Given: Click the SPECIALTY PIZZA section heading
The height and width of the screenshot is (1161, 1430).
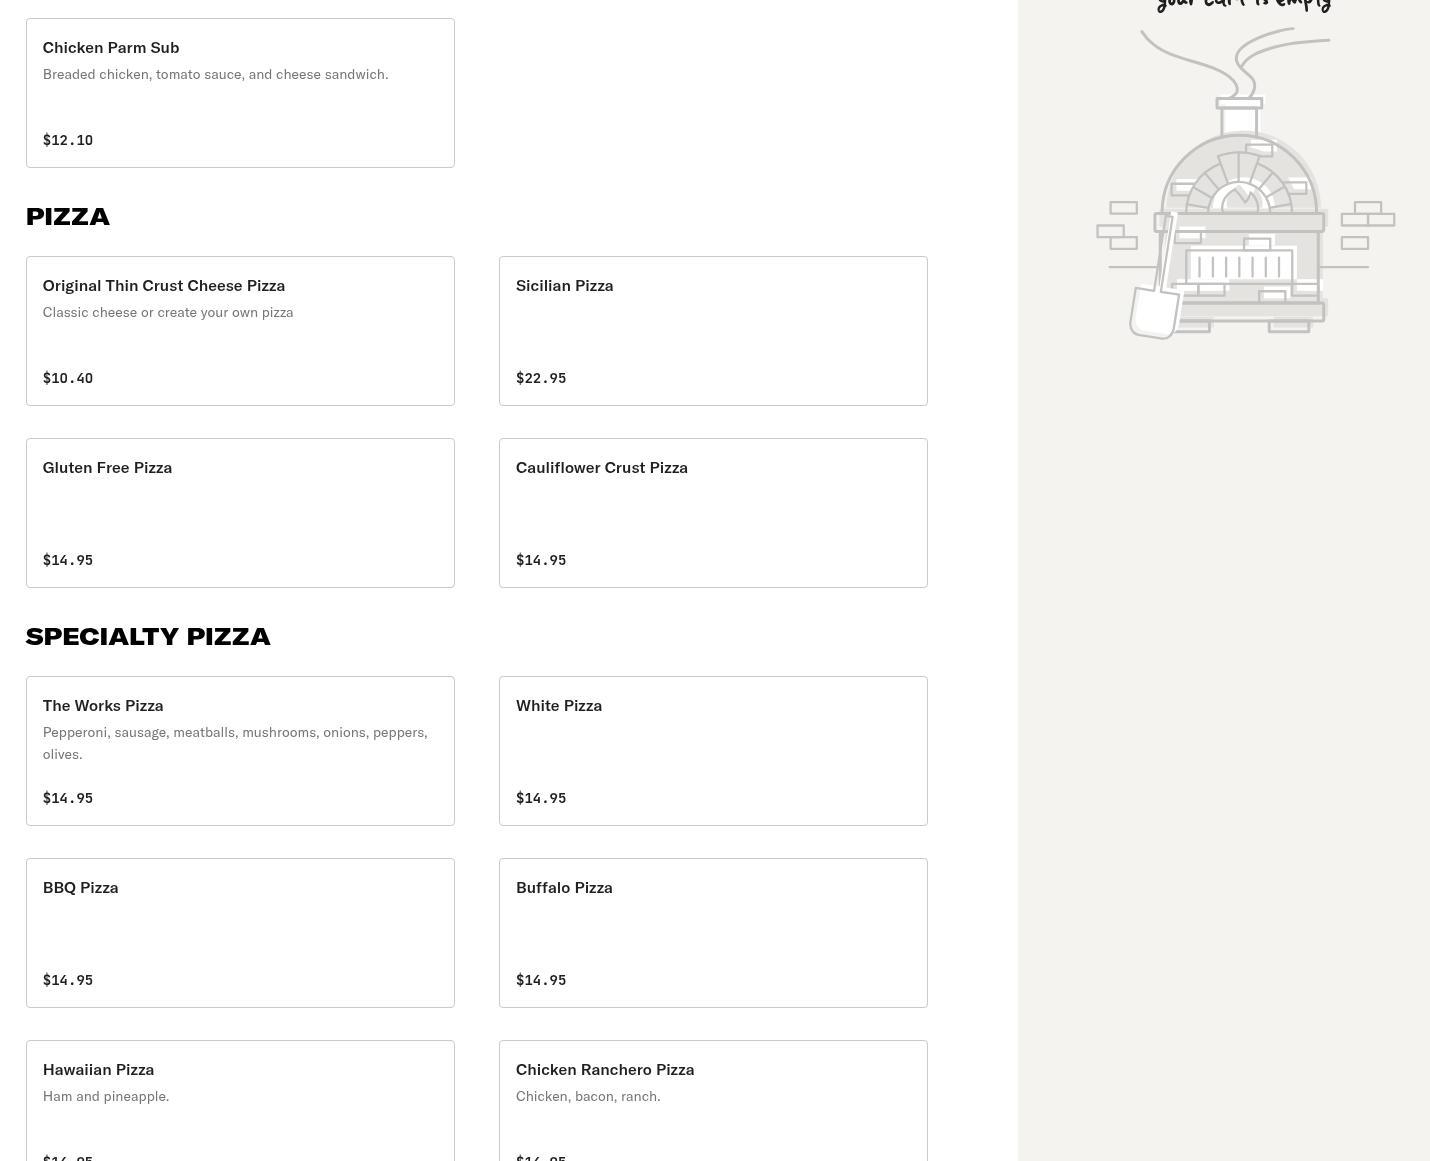Looking at the screenshot, I should [148, 637].
